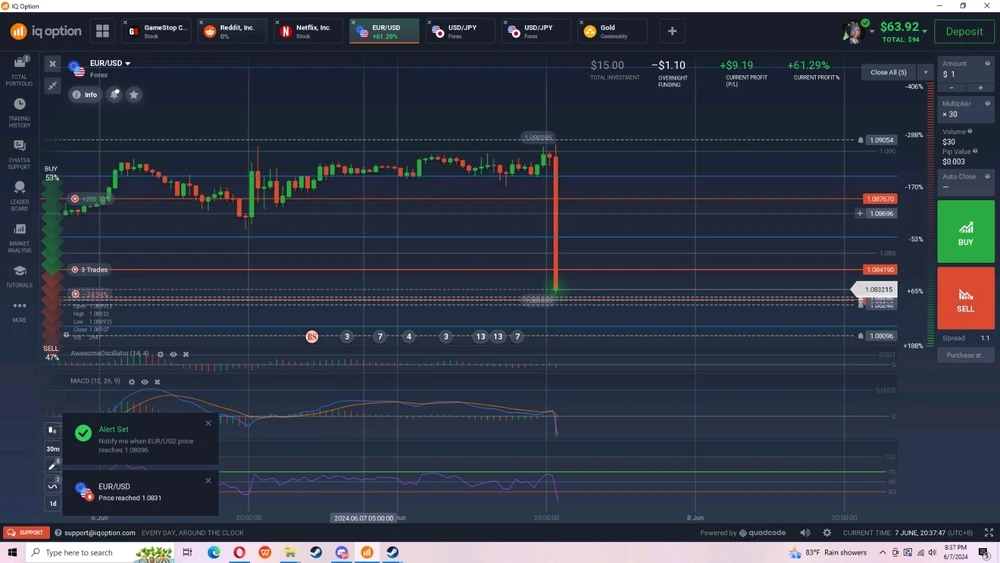Switch to the Netflix, Inc. tab
Viewport: 1000px width, 563px height.
308,31
